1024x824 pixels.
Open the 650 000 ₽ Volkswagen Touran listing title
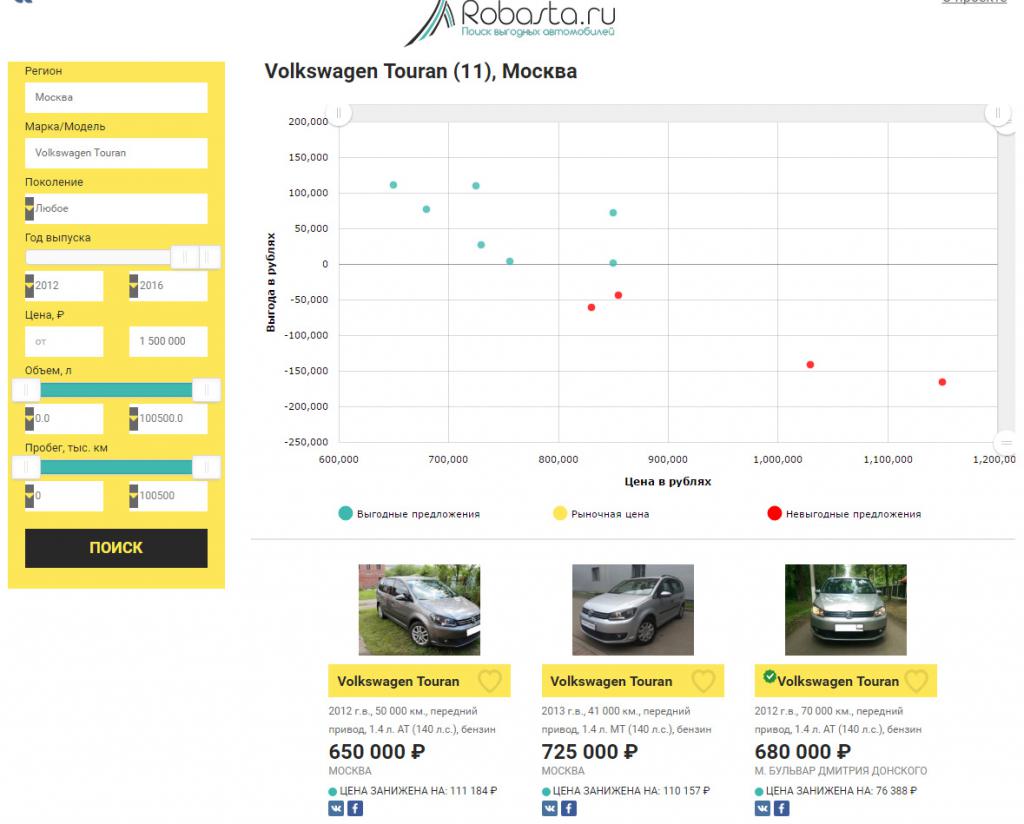(398, 681)
